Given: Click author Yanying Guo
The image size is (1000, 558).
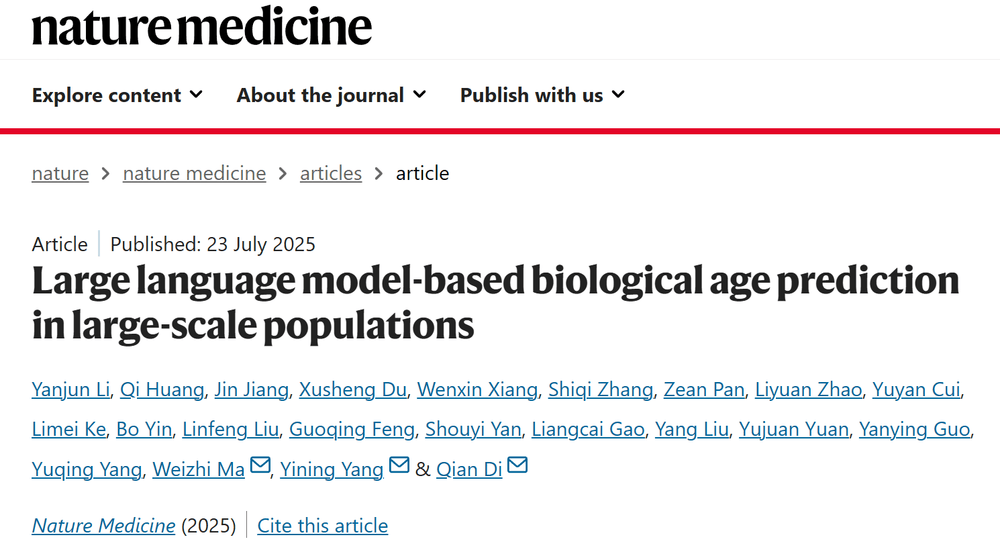Looking at the screenshot, I should pos(915,430).
